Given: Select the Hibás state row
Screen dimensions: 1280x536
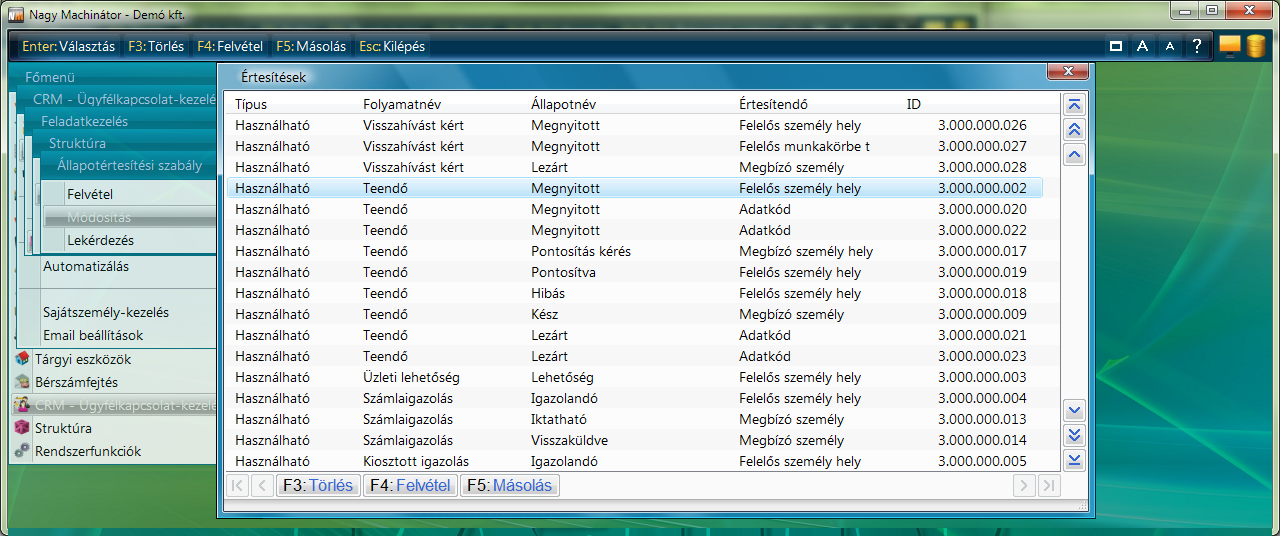Looking at the screenshot, I should click(634, 293).
